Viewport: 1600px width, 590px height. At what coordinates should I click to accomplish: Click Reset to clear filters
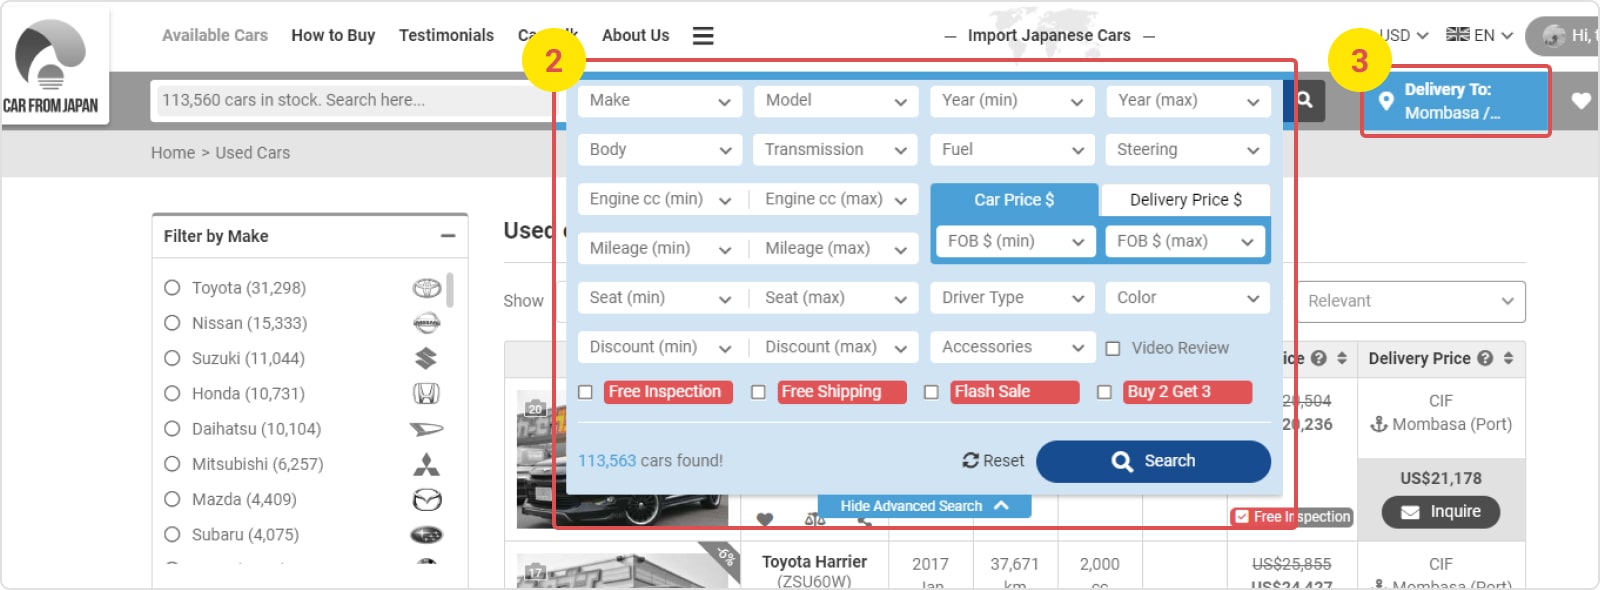(x=993, y=461)
